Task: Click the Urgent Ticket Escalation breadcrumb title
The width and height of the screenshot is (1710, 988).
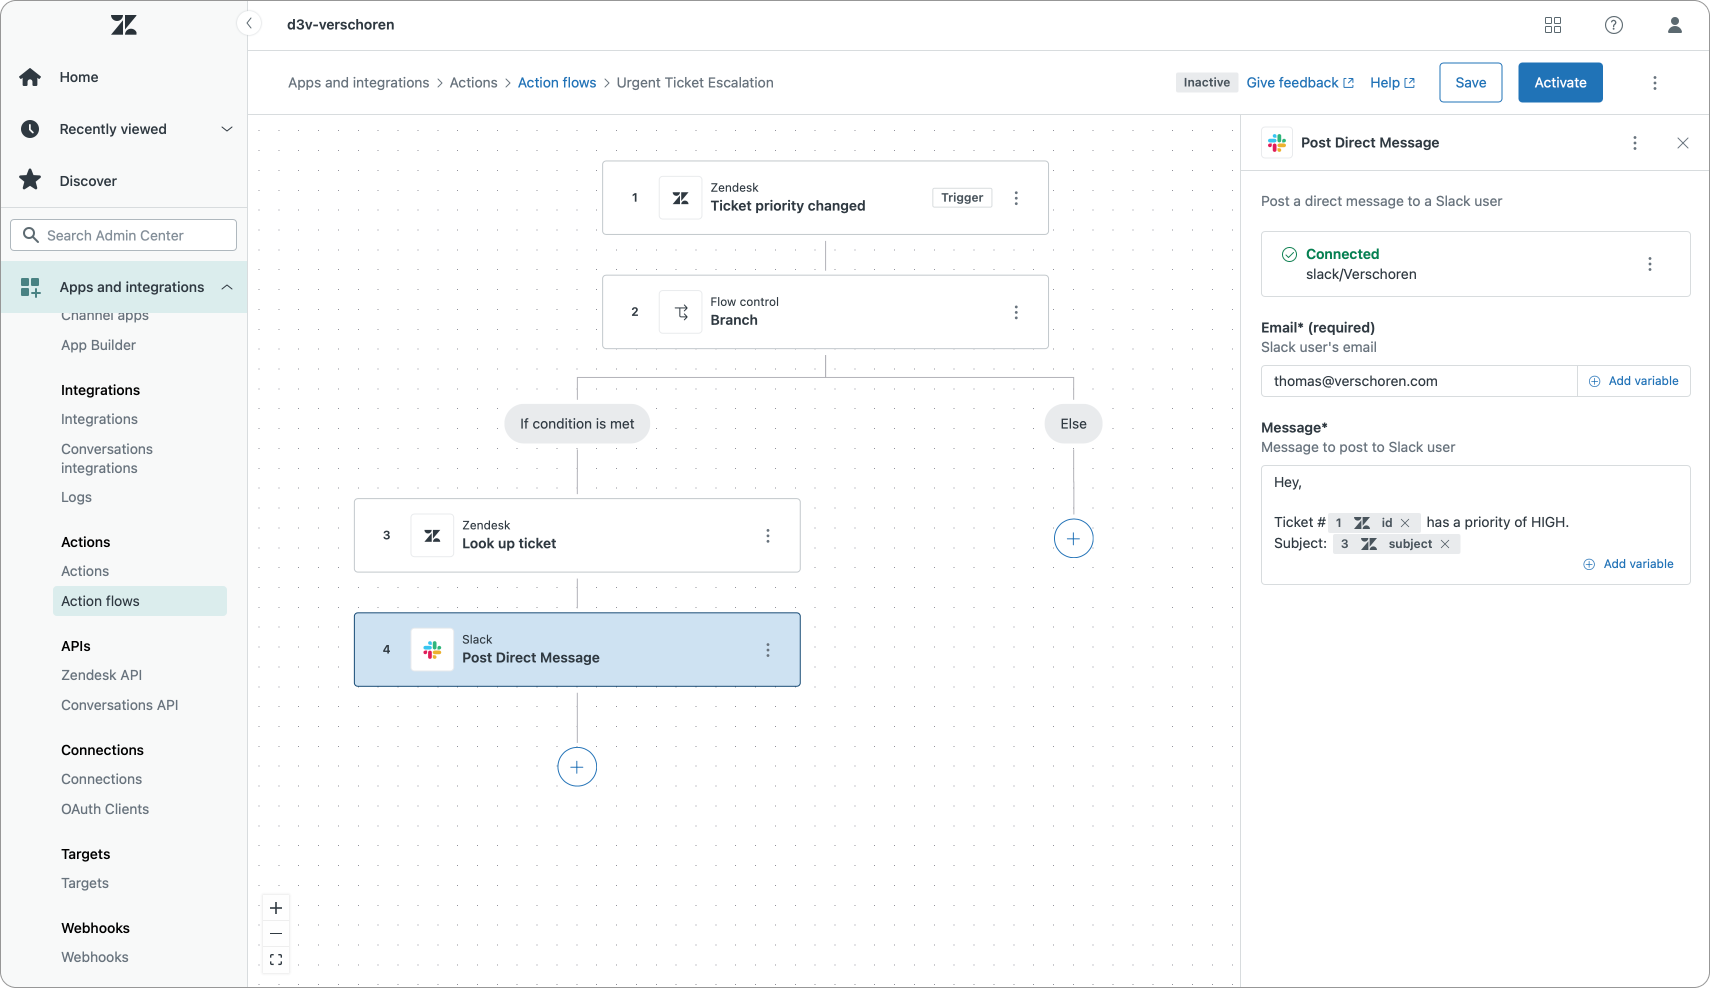Action: coord(695,83)
